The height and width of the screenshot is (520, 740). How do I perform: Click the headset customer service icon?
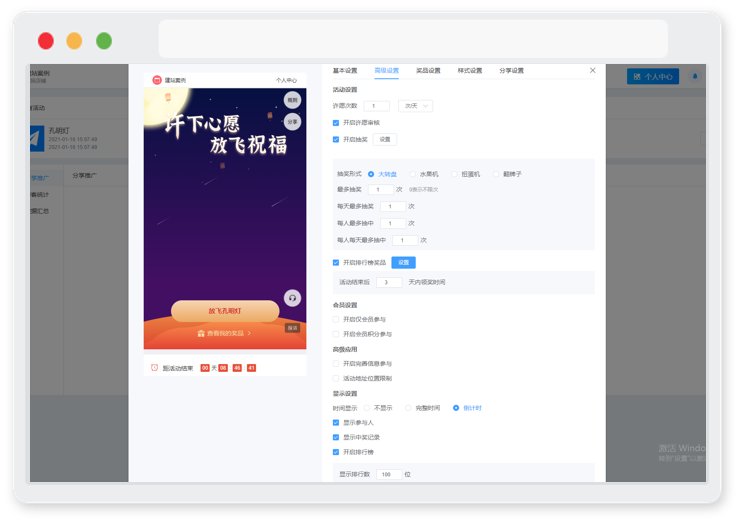coord(293,298)
